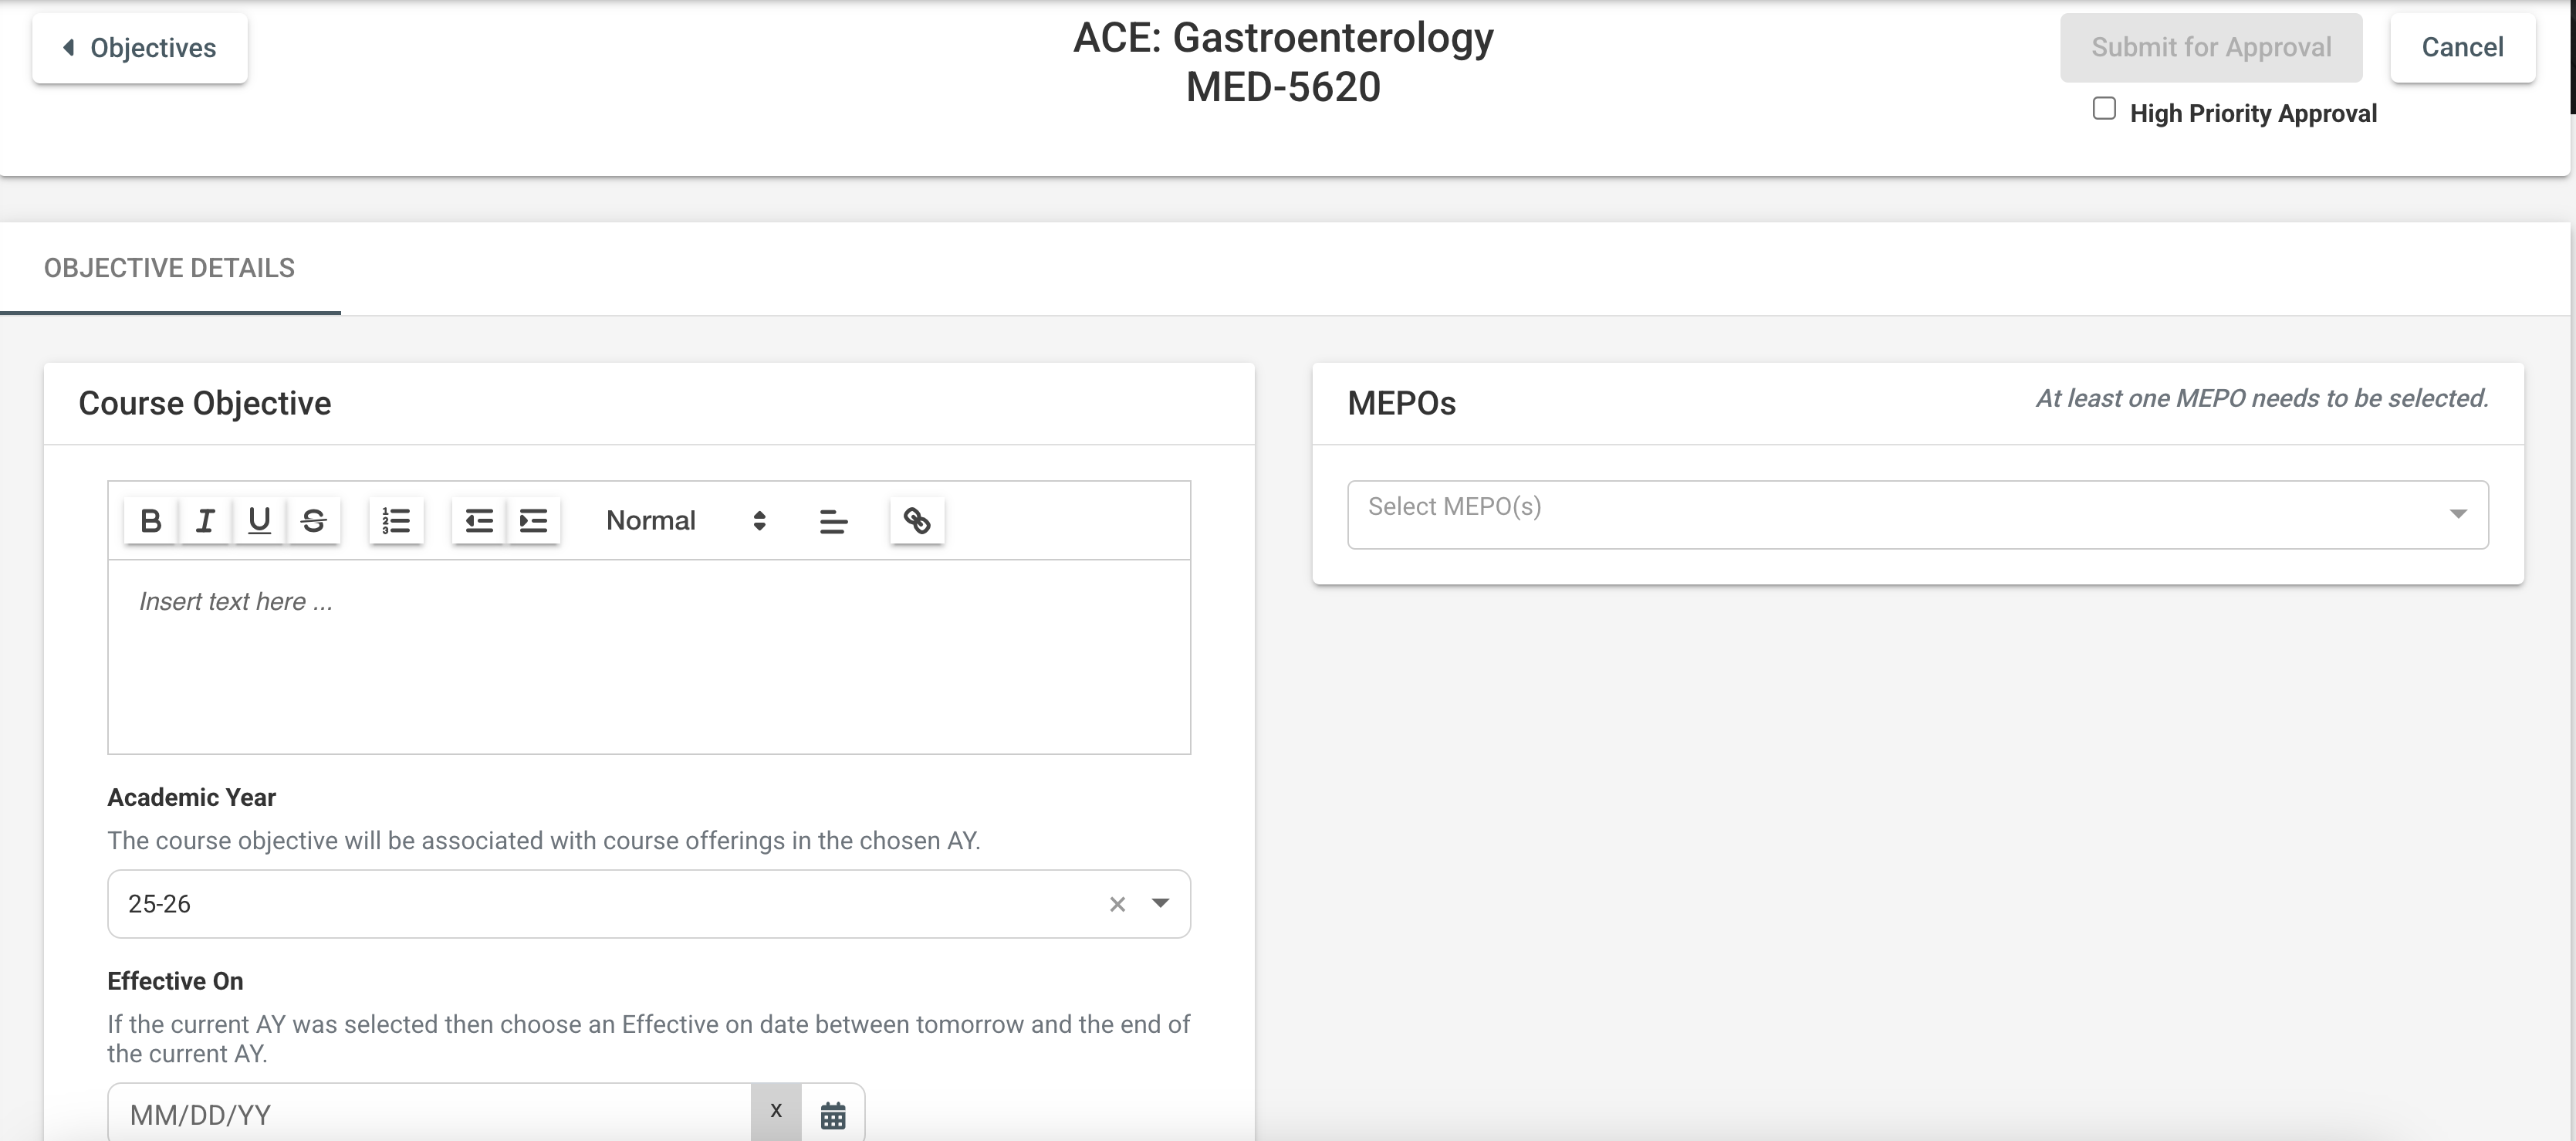Click the ACE: Gastroenterology MED-5620 title
The height and width of the screenshot is (1141, 2576).
pyautogui.click(x=1283, y=62)
